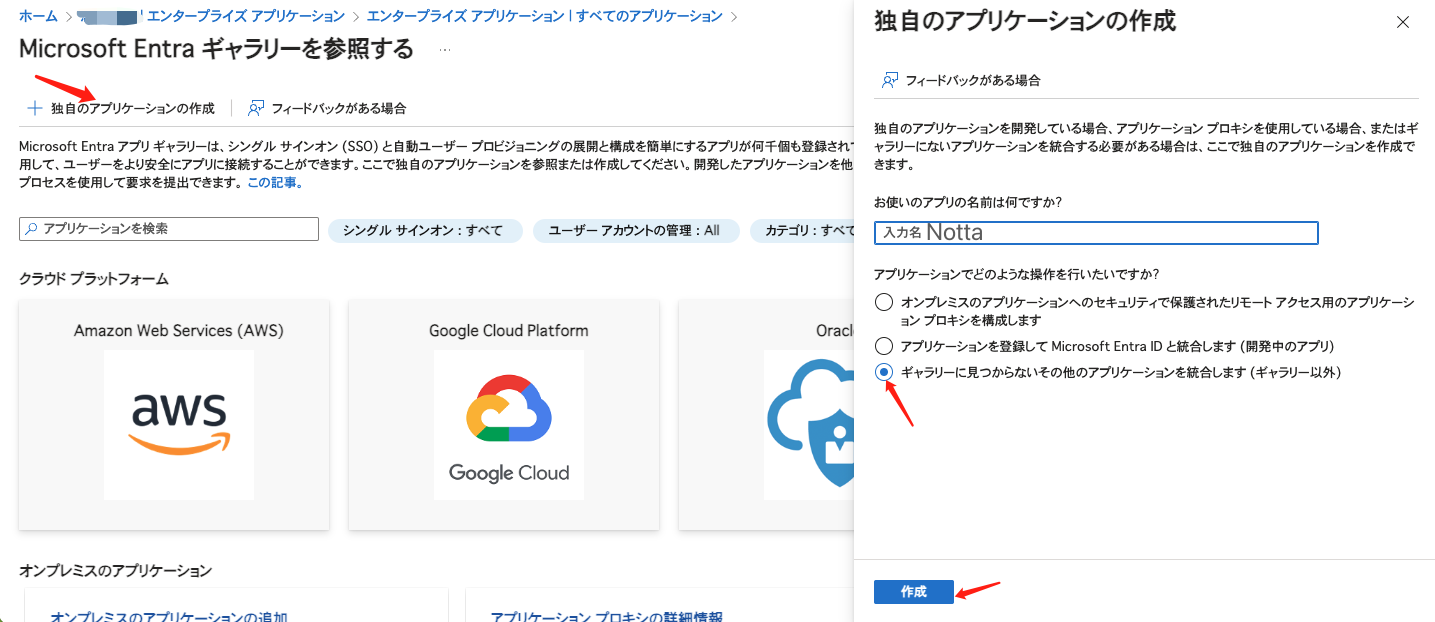This screenshot has width=1435, height=622.
Task: Click the feedback person icon in the side panel
Action: [x=890, y=80]
